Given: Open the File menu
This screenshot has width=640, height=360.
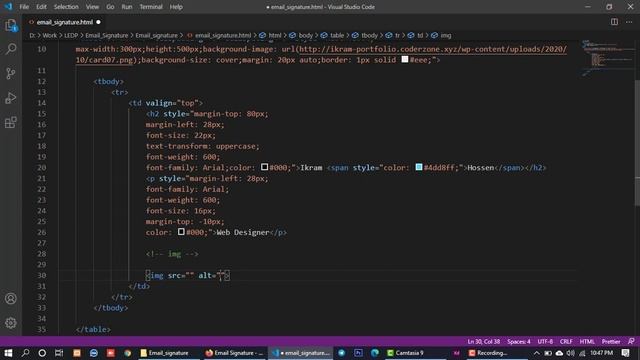Looking at the screenshot, I should point(24,7).
